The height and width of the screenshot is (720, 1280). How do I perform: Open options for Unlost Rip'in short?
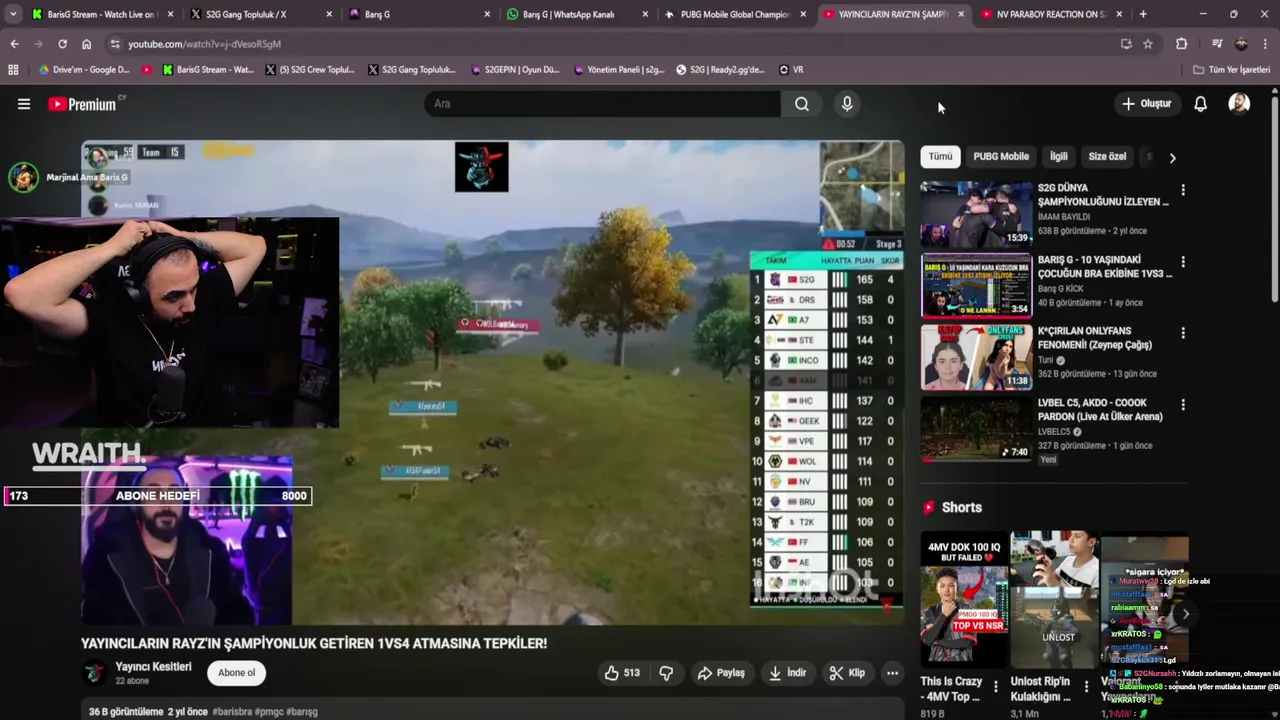(x=1086, y=687)
